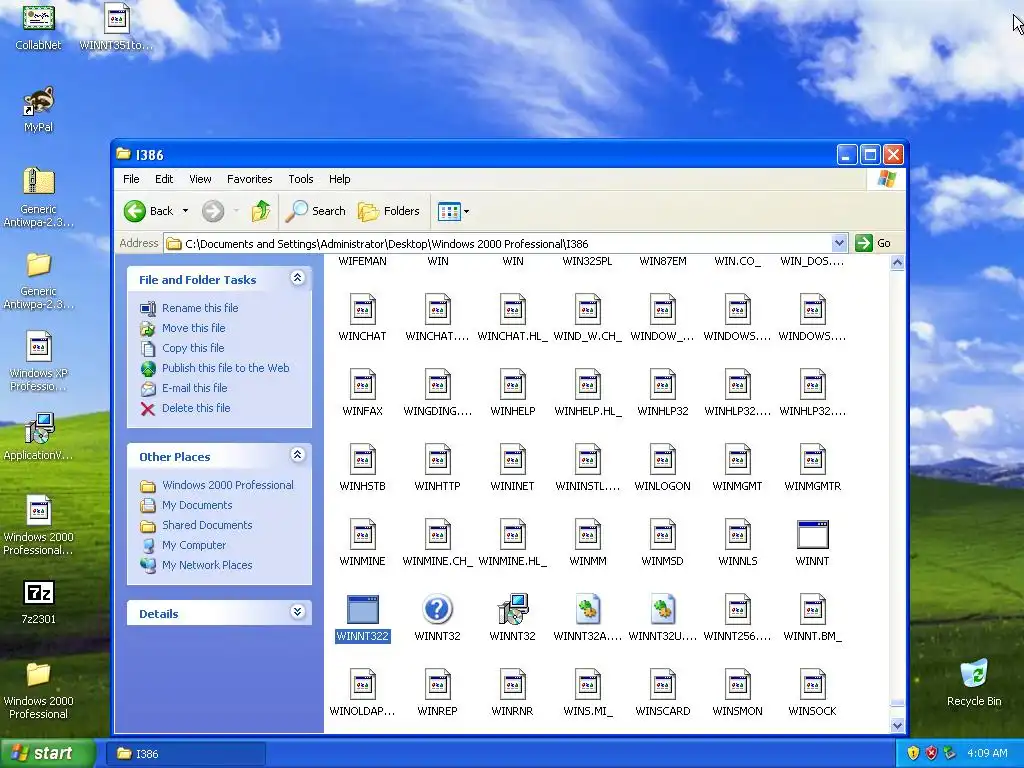1024x768 pixels.
Task: Select the WINFAX file icon
Action: point(362,385)
